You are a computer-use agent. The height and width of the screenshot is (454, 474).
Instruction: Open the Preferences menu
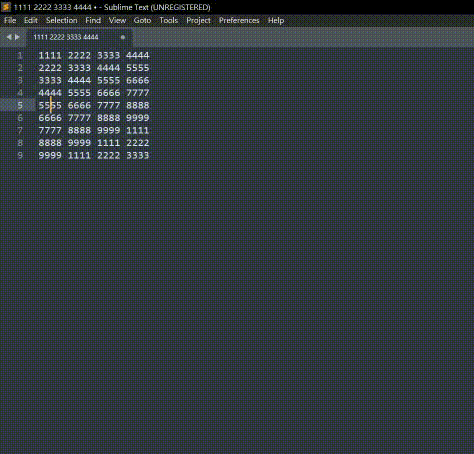tap(239, 20)
